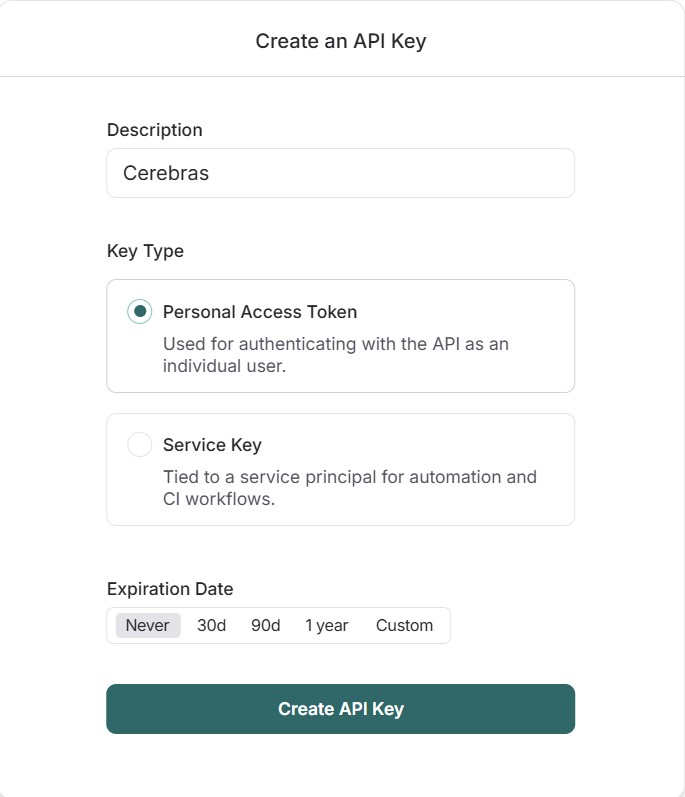Click the "Create an API Key" dialog title
Screen dimensions: 685x797
pyautogui.click(x=341, y=41)
